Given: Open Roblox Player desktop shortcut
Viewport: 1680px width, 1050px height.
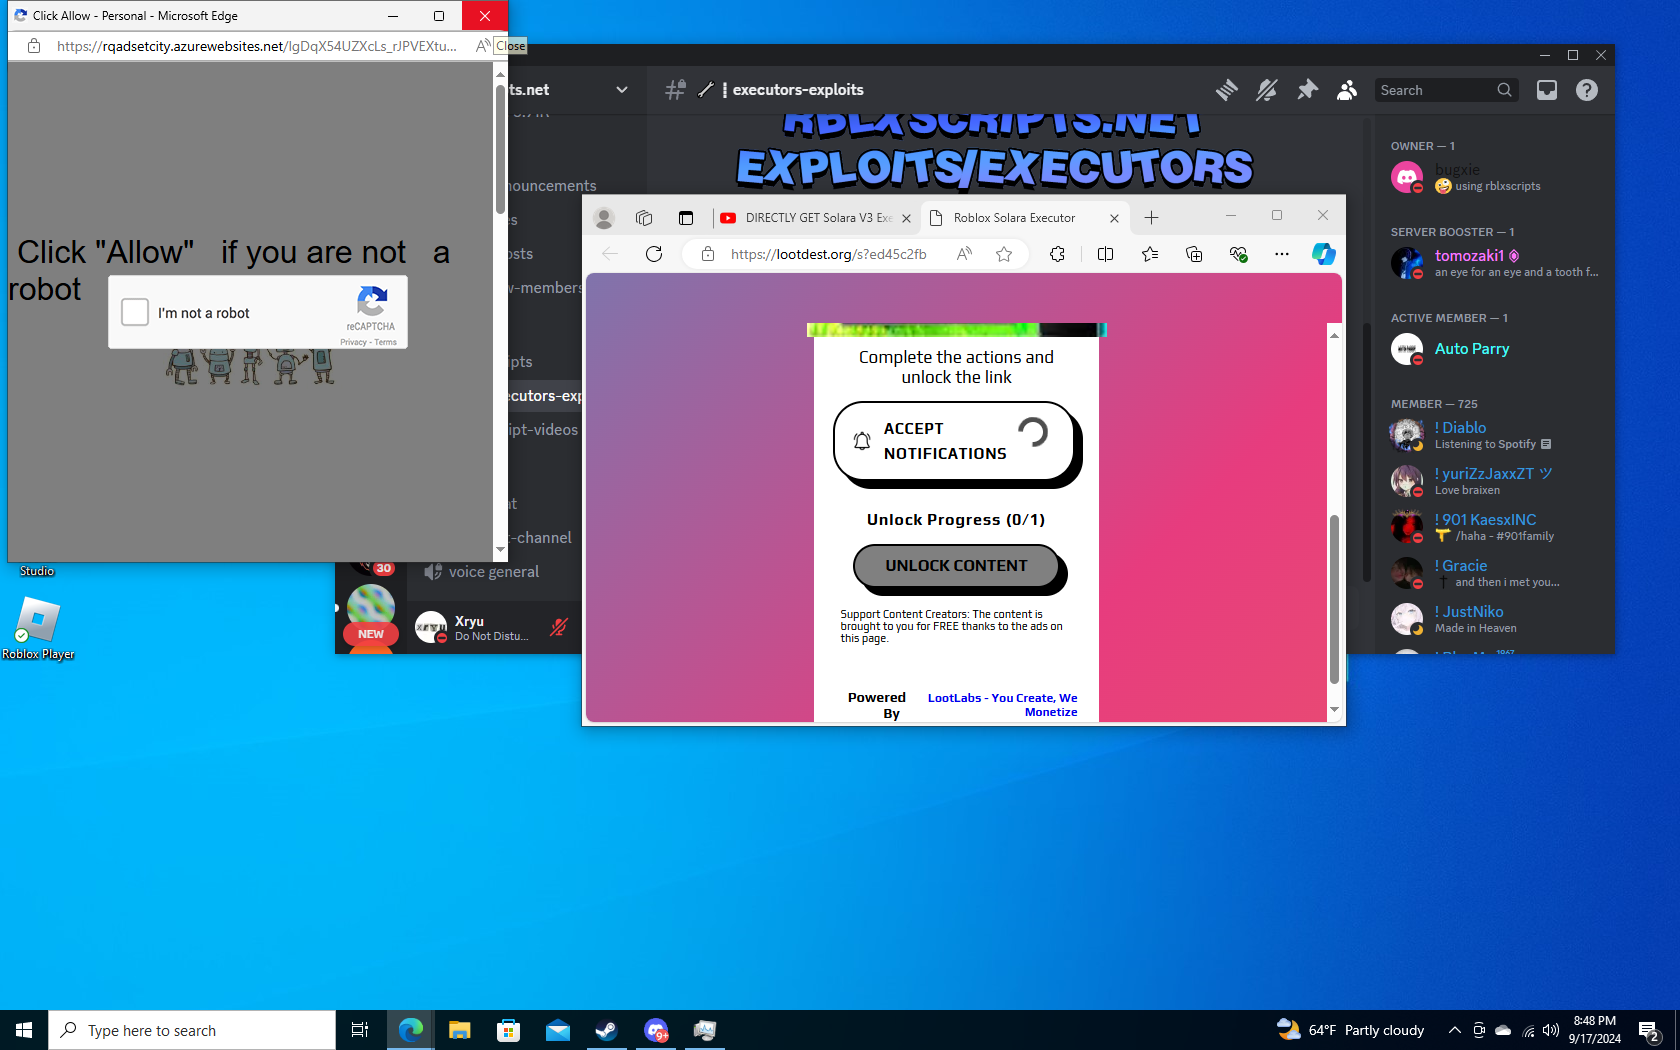Looking at the screenshot, I should click(x=38, y=628).
